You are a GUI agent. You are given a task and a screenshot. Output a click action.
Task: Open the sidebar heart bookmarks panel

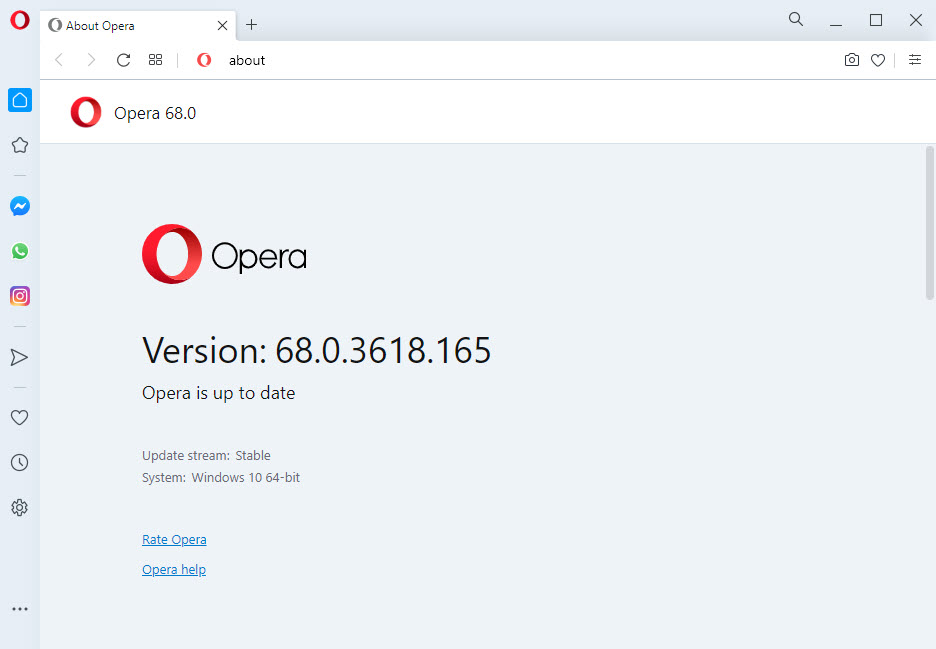pos(20,417)
